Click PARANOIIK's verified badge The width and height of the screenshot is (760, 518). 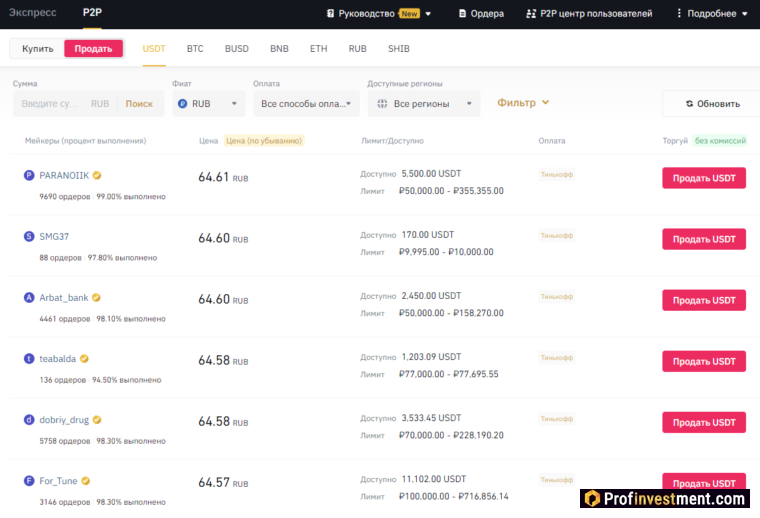point(97,175)
